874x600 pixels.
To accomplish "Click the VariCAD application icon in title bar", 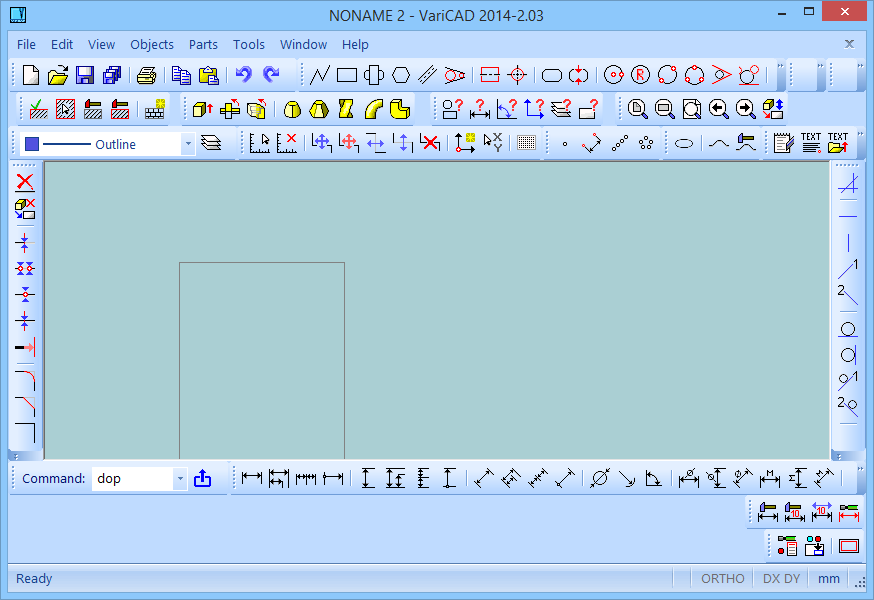I will tap(18, 14).
